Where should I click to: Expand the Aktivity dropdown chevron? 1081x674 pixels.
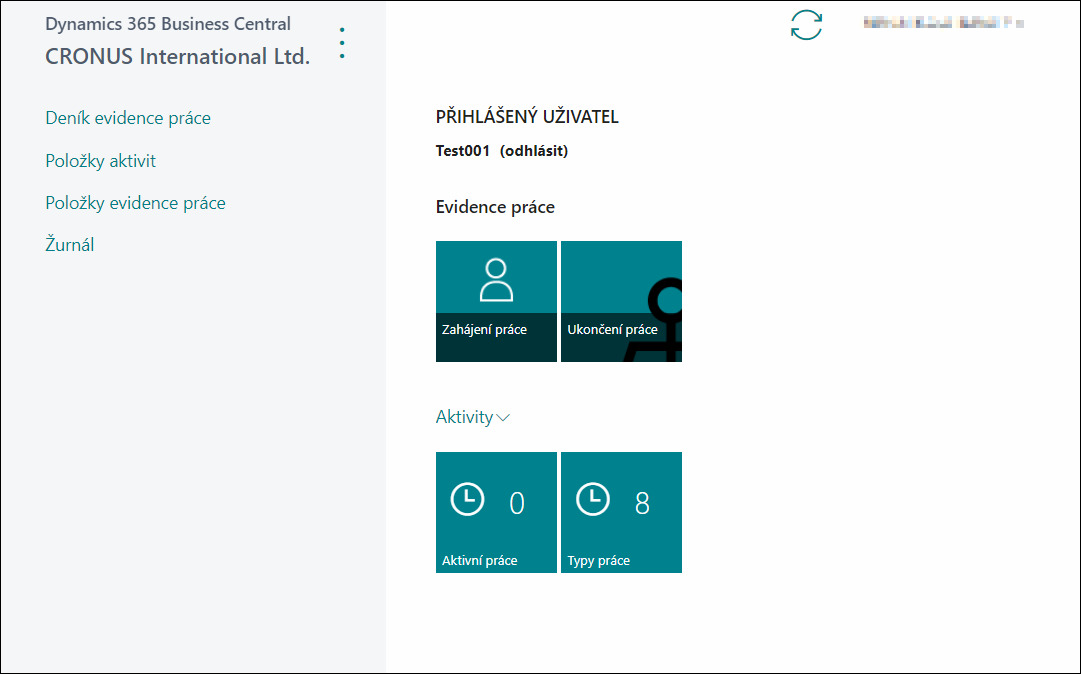(503, 418)
